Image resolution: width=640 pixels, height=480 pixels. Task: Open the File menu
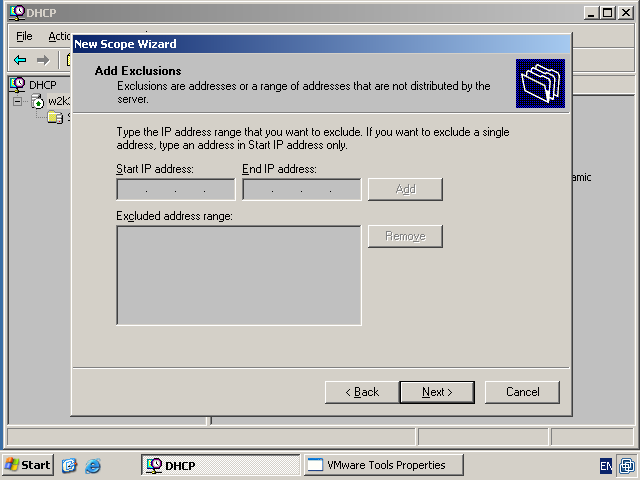pos(24,36)
